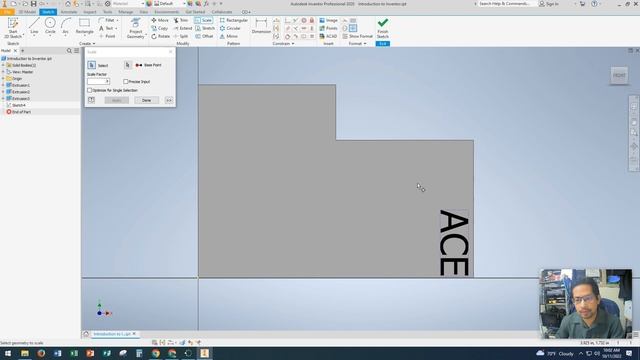Search the model browser
The width and height of the screenshot is (640, 360).
click(69, 51)
